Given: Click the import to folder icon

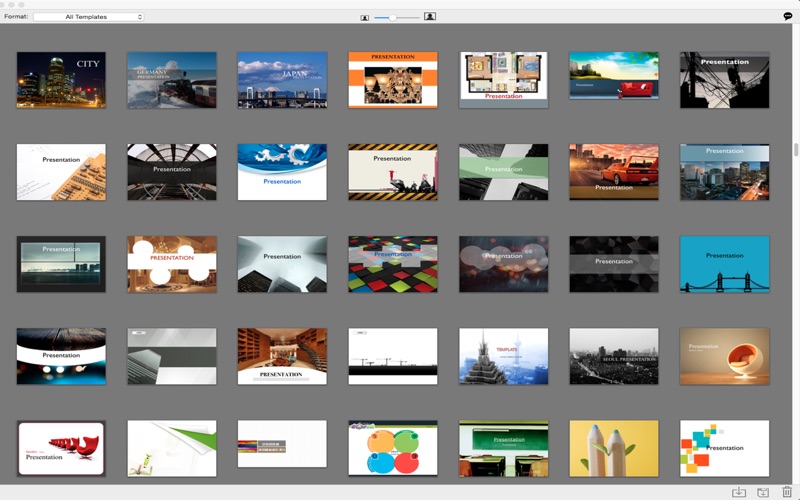Looking at the screenshot, I should pos(763,492).
